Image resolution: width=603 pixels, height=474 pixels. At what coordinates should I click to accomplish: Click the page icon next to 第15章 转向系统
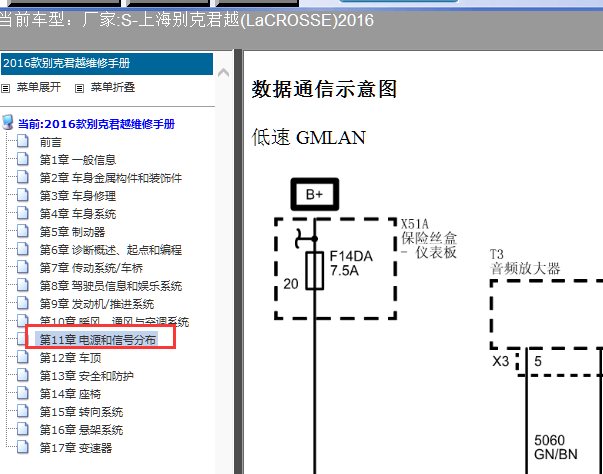point(23,411)
